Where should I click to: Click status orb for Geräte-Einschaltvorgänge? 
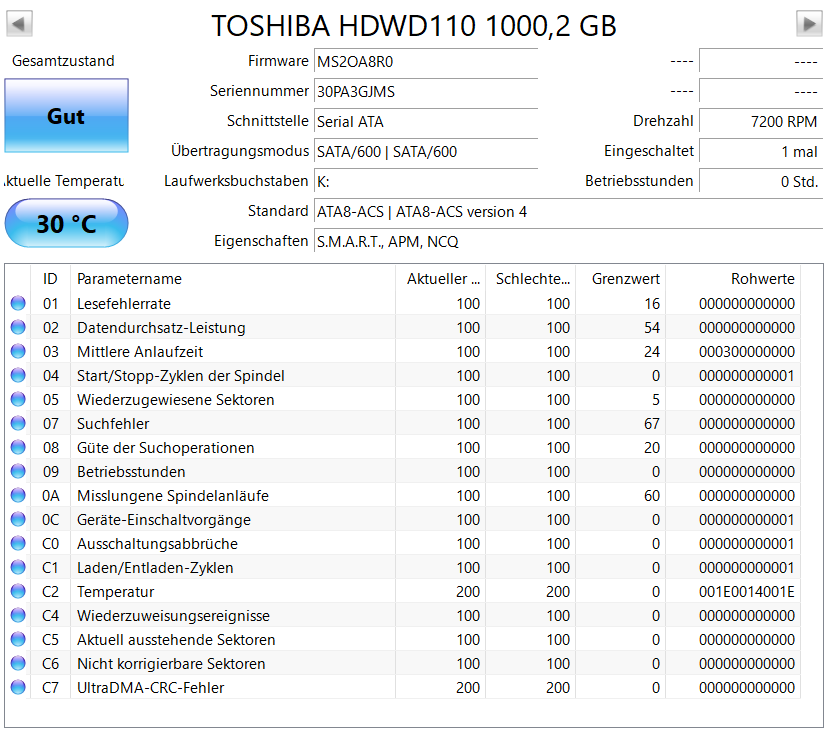[x=18, y=520]
